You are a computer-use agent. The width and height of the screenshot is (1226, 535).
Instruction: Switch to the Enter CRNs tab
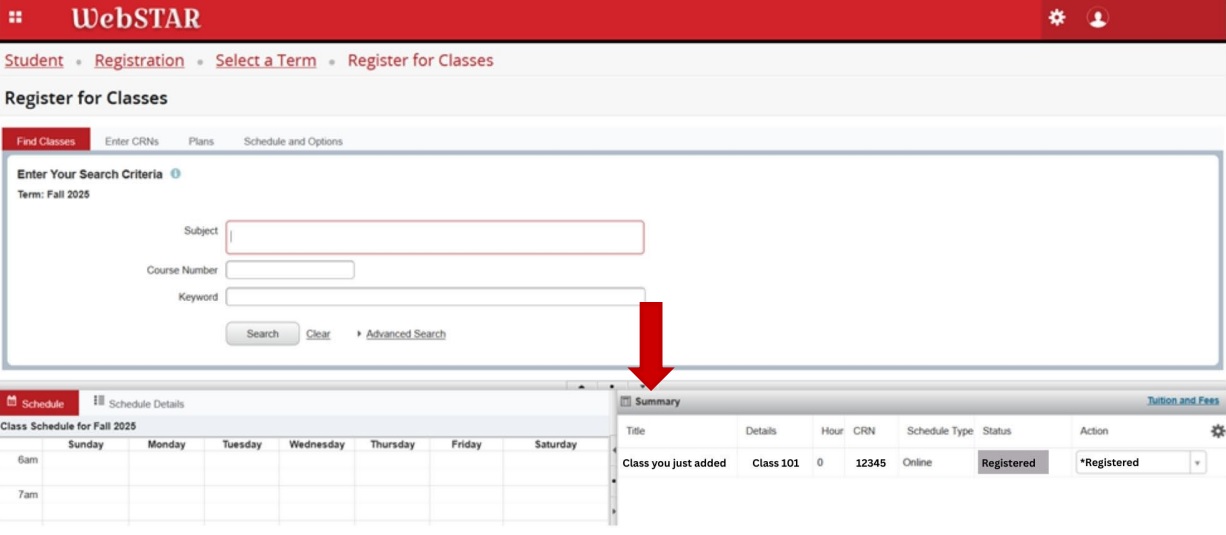(131, 142)
